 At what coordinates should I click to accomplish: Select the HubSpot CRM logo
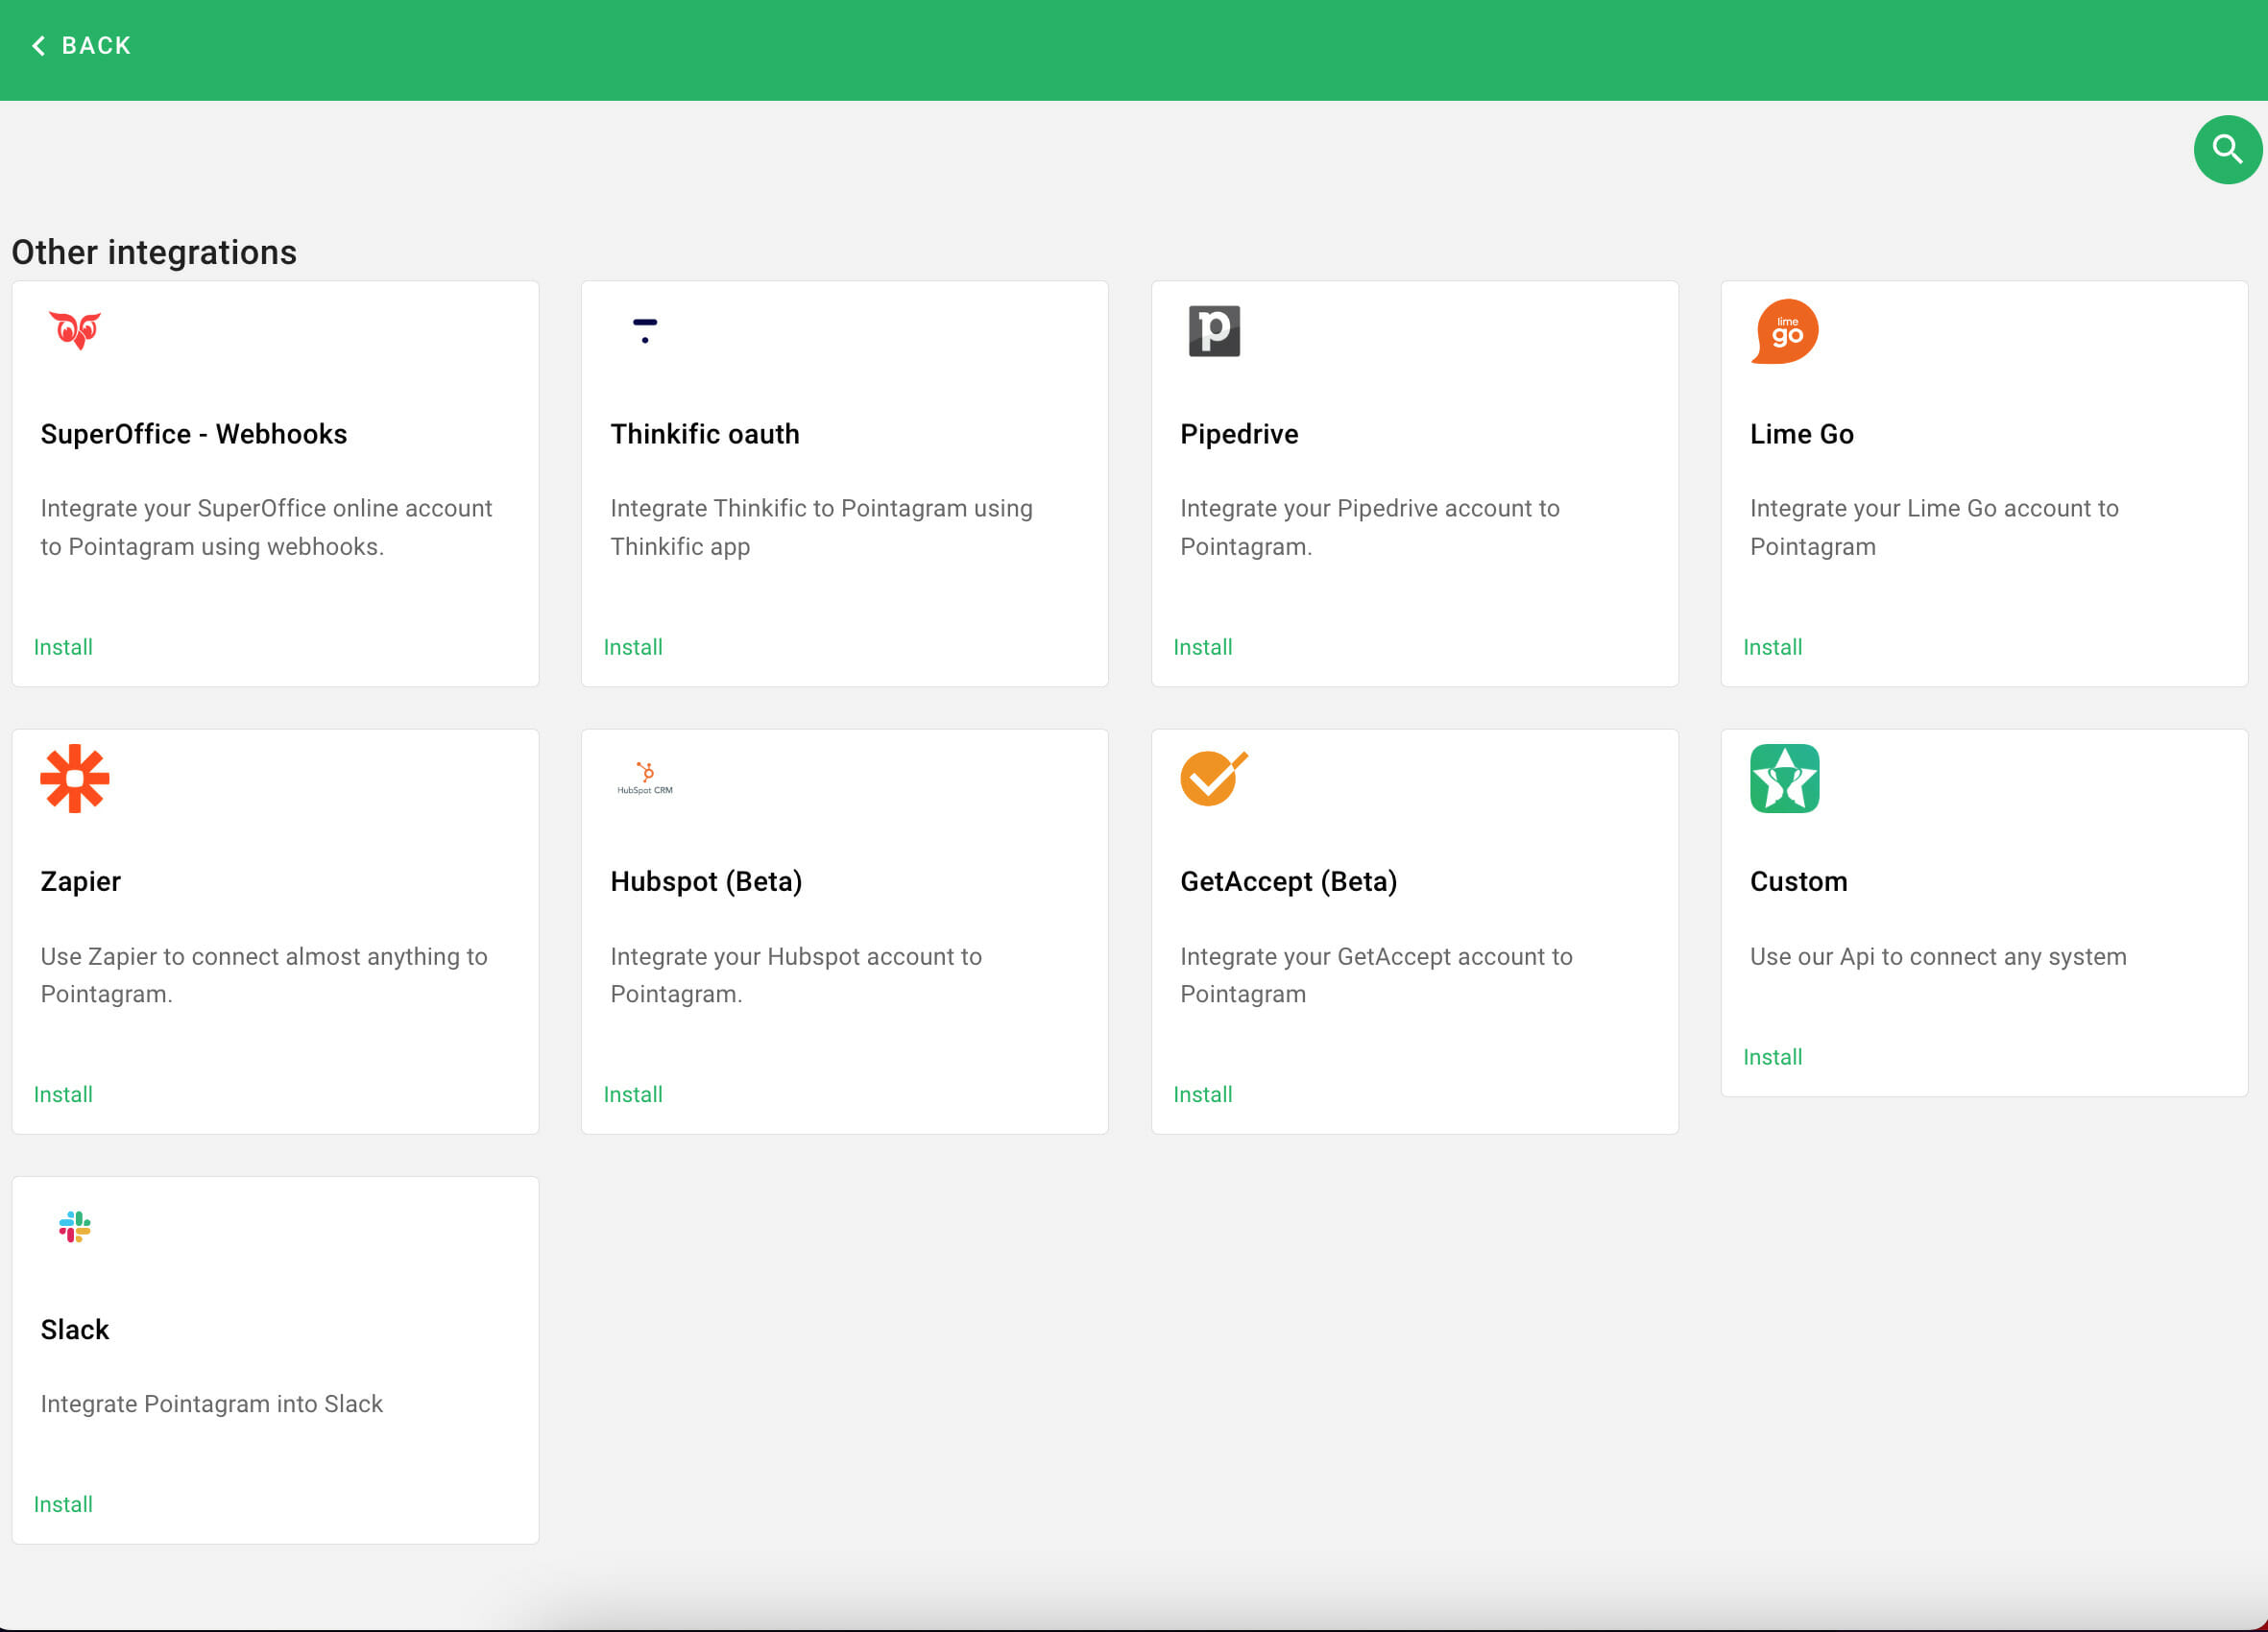644,779
